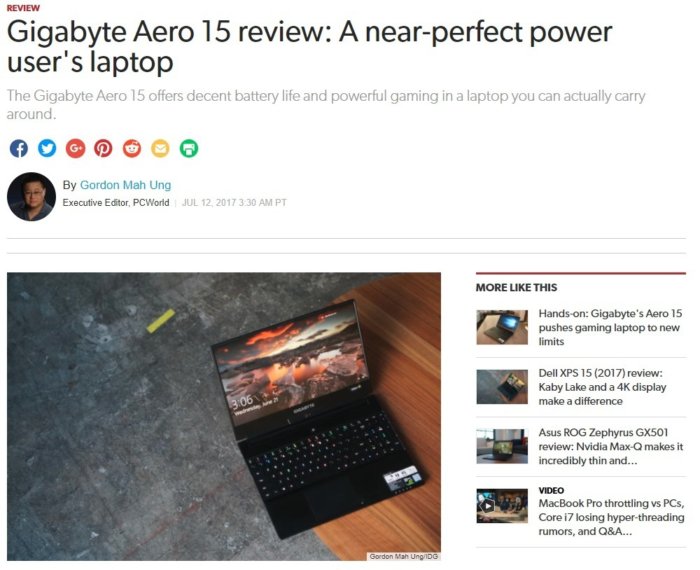The height and width of the screenshot is (570, 700).
Task: Open Asus ROG Zephyrus GX501 review link
Action: 611,446
